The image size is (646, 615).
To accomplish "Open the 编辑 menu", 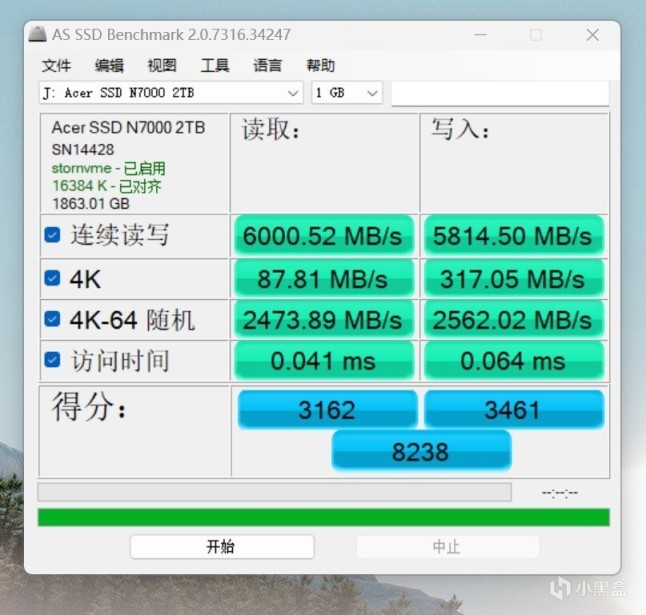I will [109, 65].
